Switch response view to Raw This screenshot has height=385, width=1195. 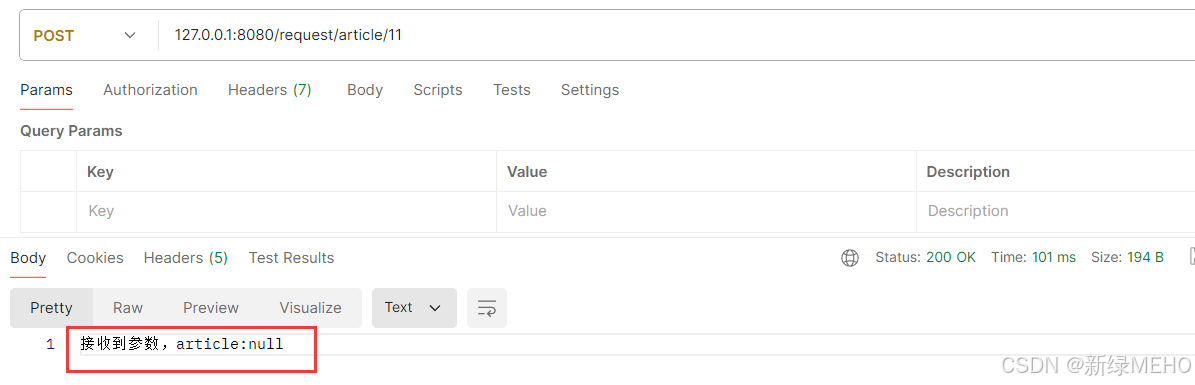point(128,308)
